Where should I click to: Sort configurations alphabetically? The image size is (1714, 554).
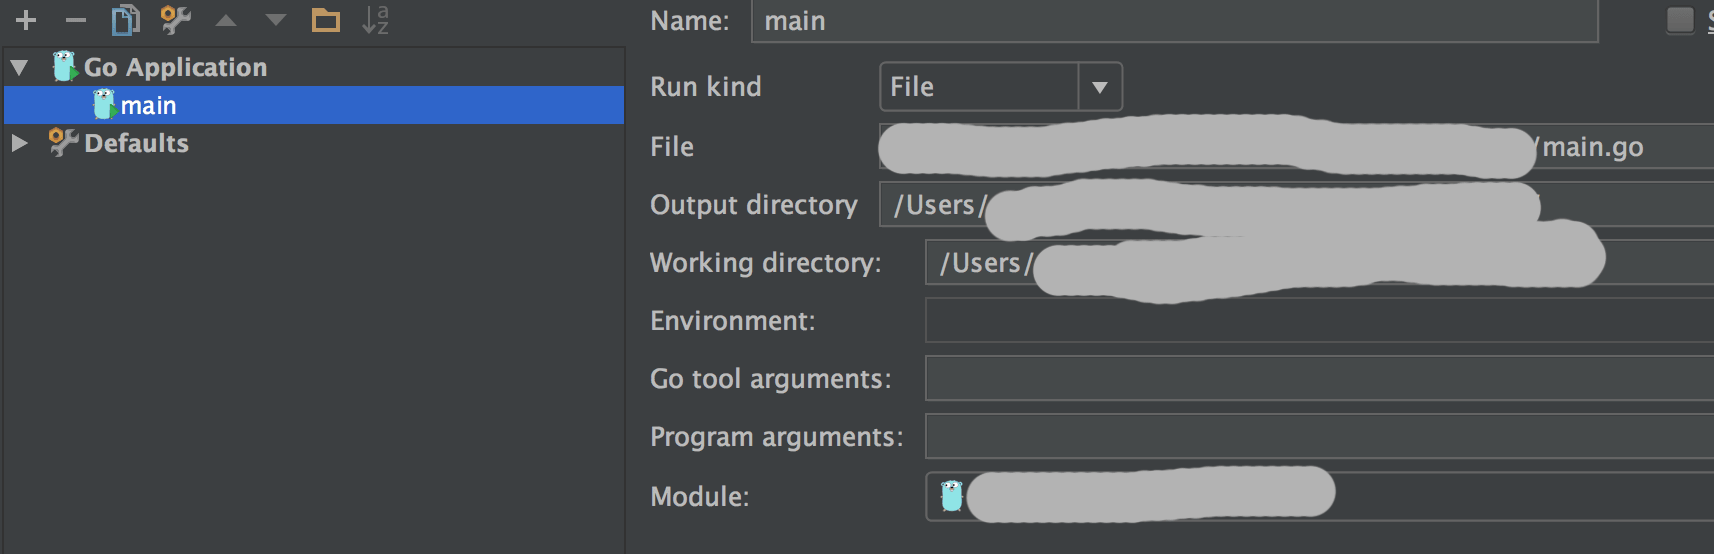click(x=376, y=20)
